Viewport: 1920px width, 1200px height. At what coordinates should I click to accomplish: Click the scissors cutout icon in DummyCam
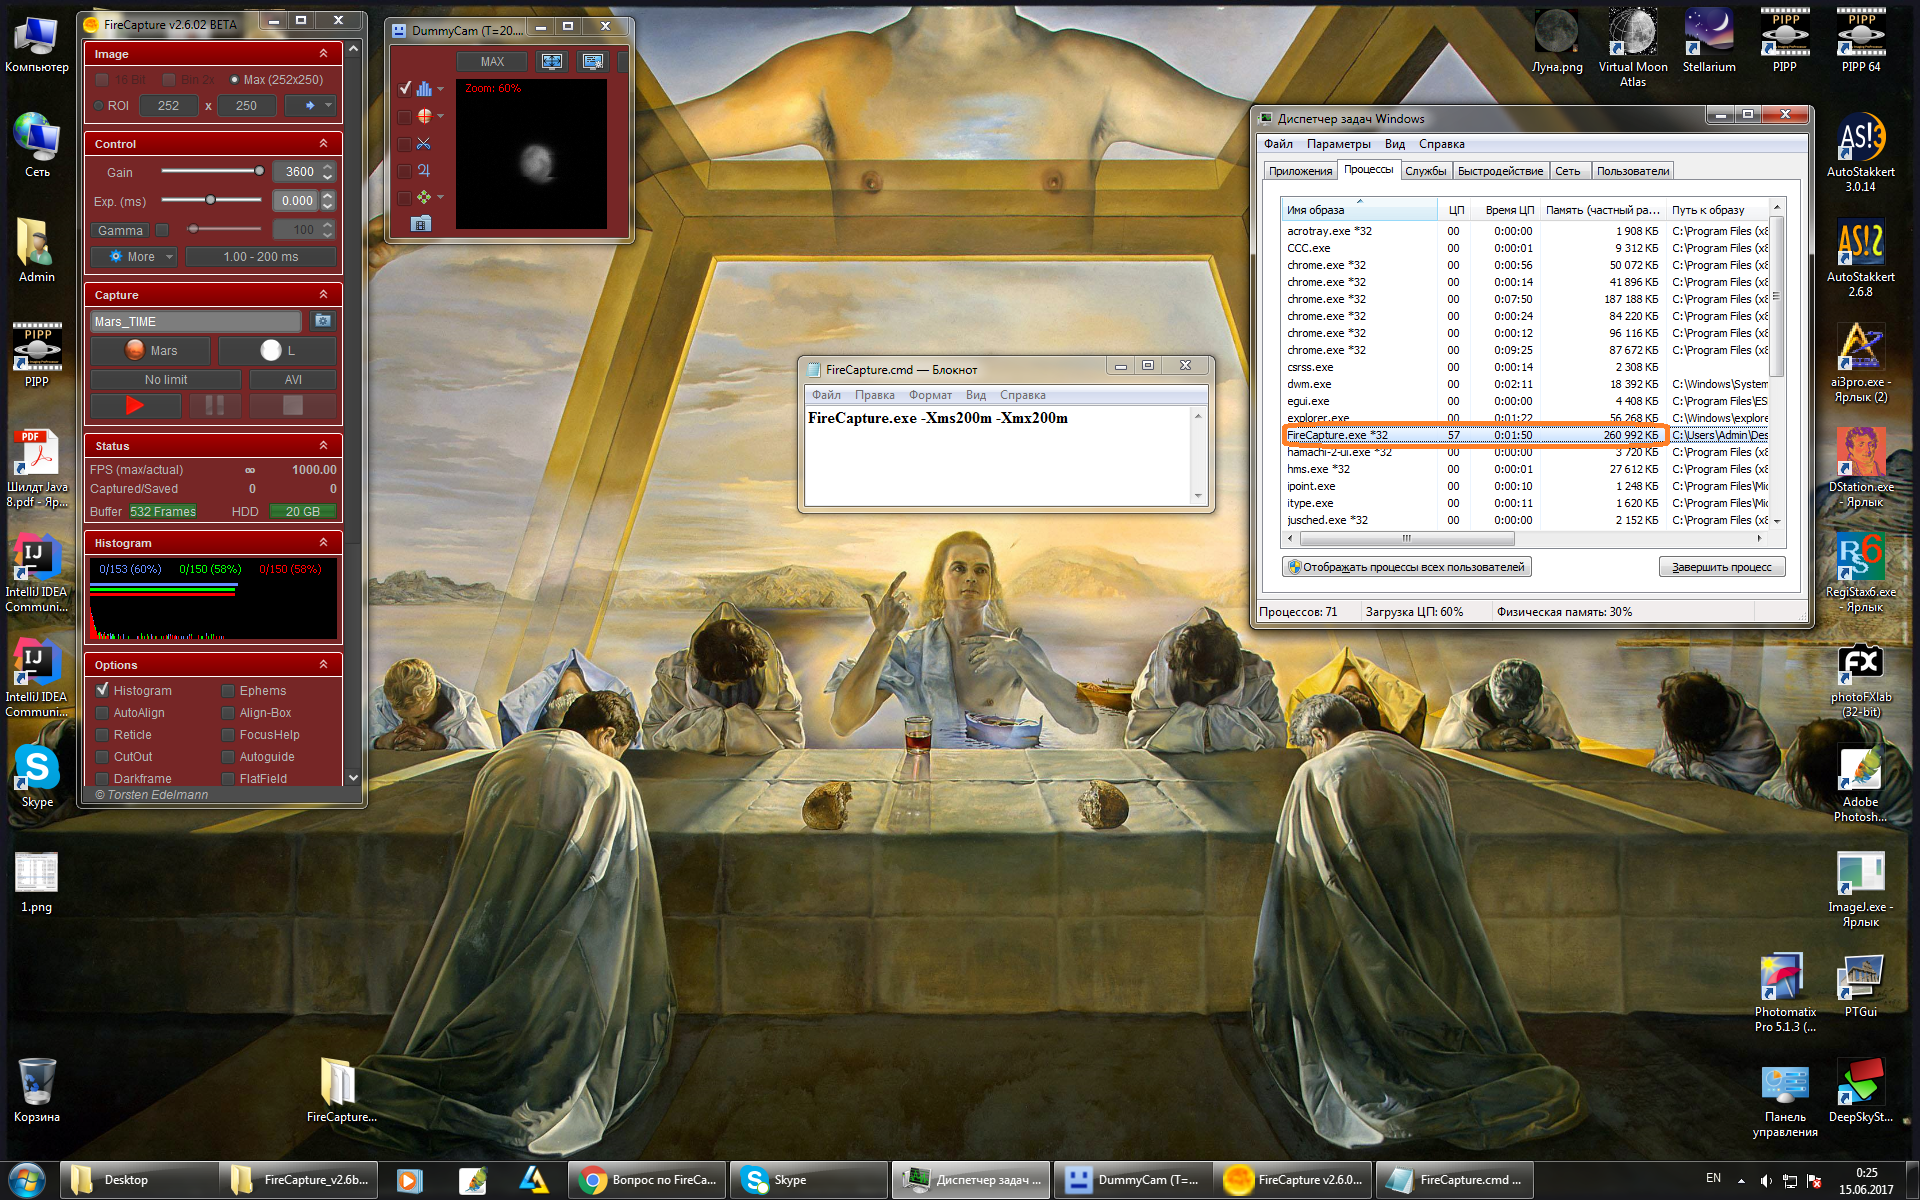(424, 144)
